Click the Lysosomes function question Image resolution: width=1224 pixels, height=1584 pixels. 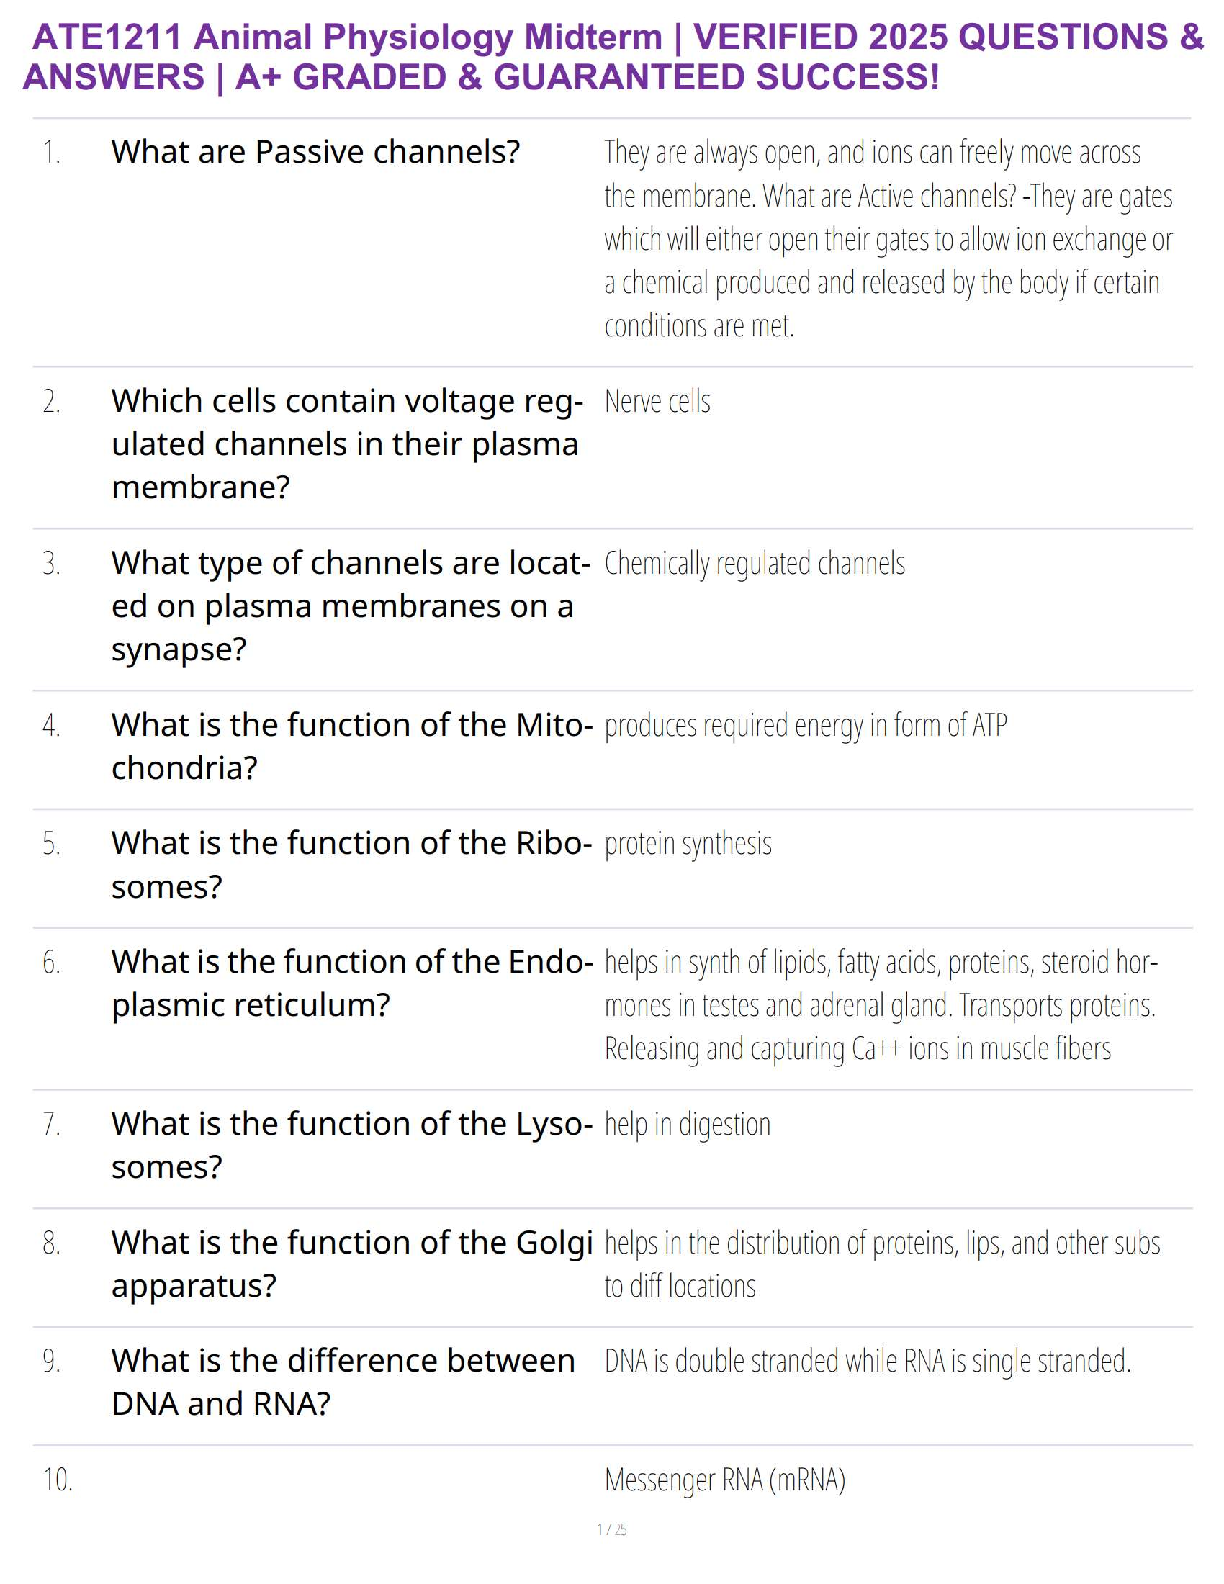(352, 1145)
